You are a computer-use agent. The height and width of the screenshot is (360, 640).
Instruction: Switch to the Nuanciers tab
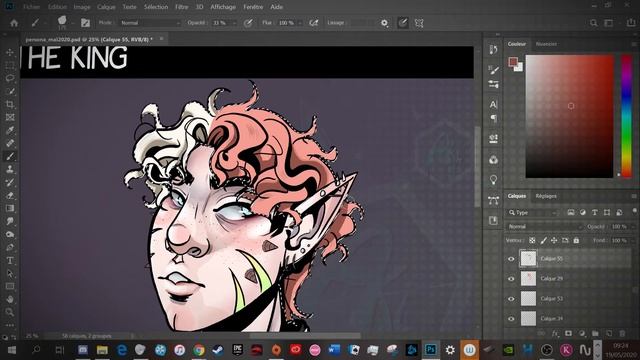546,44
